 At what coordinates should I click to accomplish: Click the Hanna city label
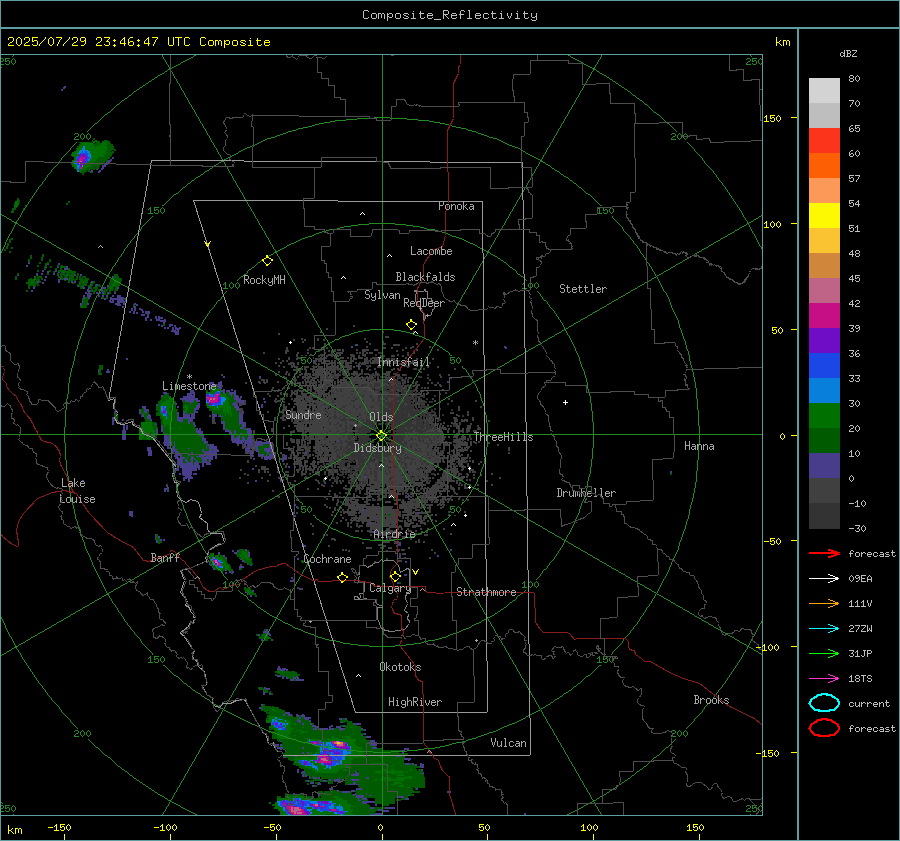(x=699, y=446)
